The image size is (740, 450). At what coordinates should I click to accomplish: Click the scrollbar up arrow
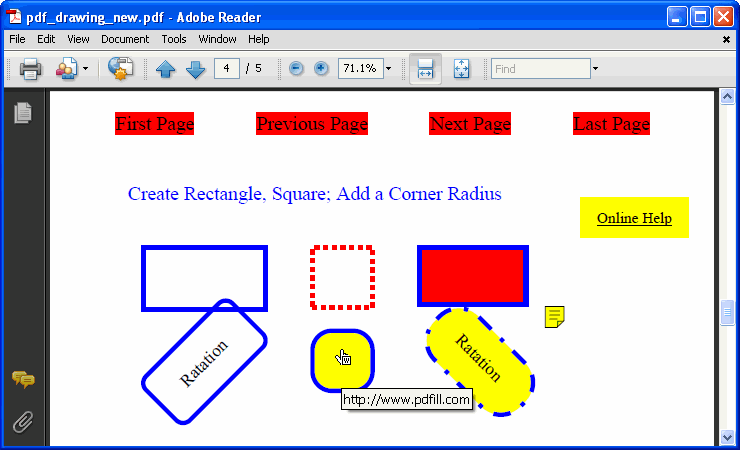click(727, 97)
